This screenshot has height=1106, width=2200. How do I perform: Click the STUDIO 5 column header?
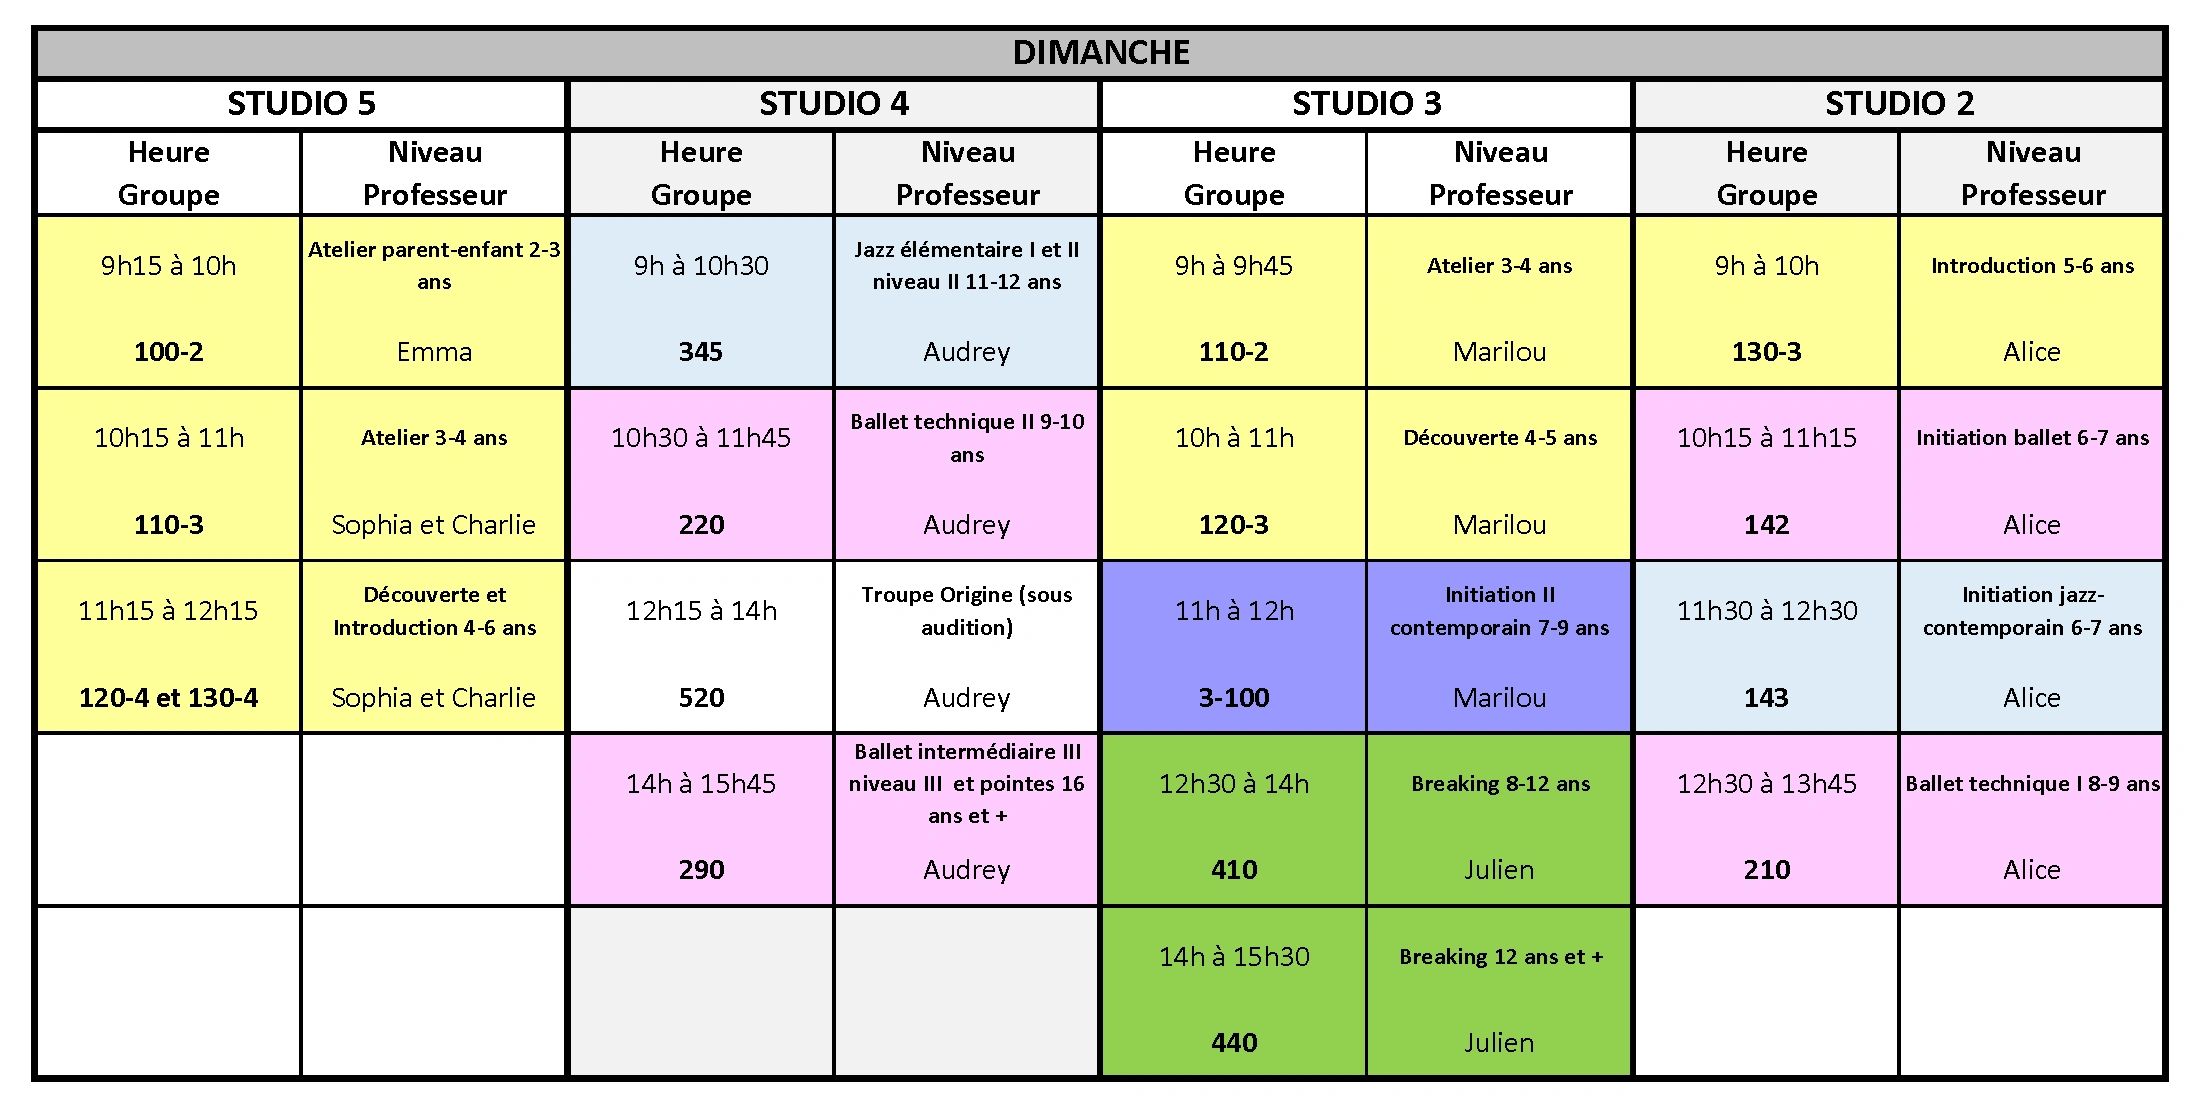tap(301, 104)
